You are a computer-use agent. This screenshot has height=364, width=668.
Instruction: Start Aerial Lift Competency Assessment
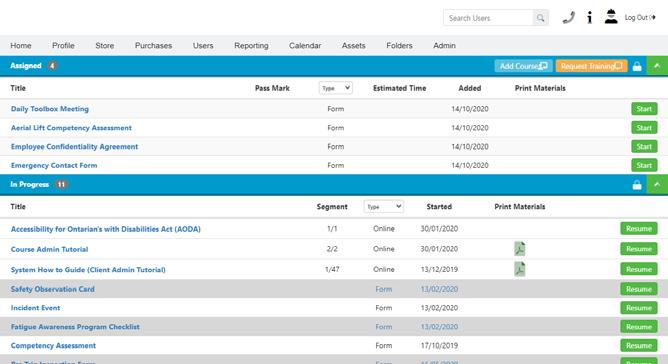point(644,127)
